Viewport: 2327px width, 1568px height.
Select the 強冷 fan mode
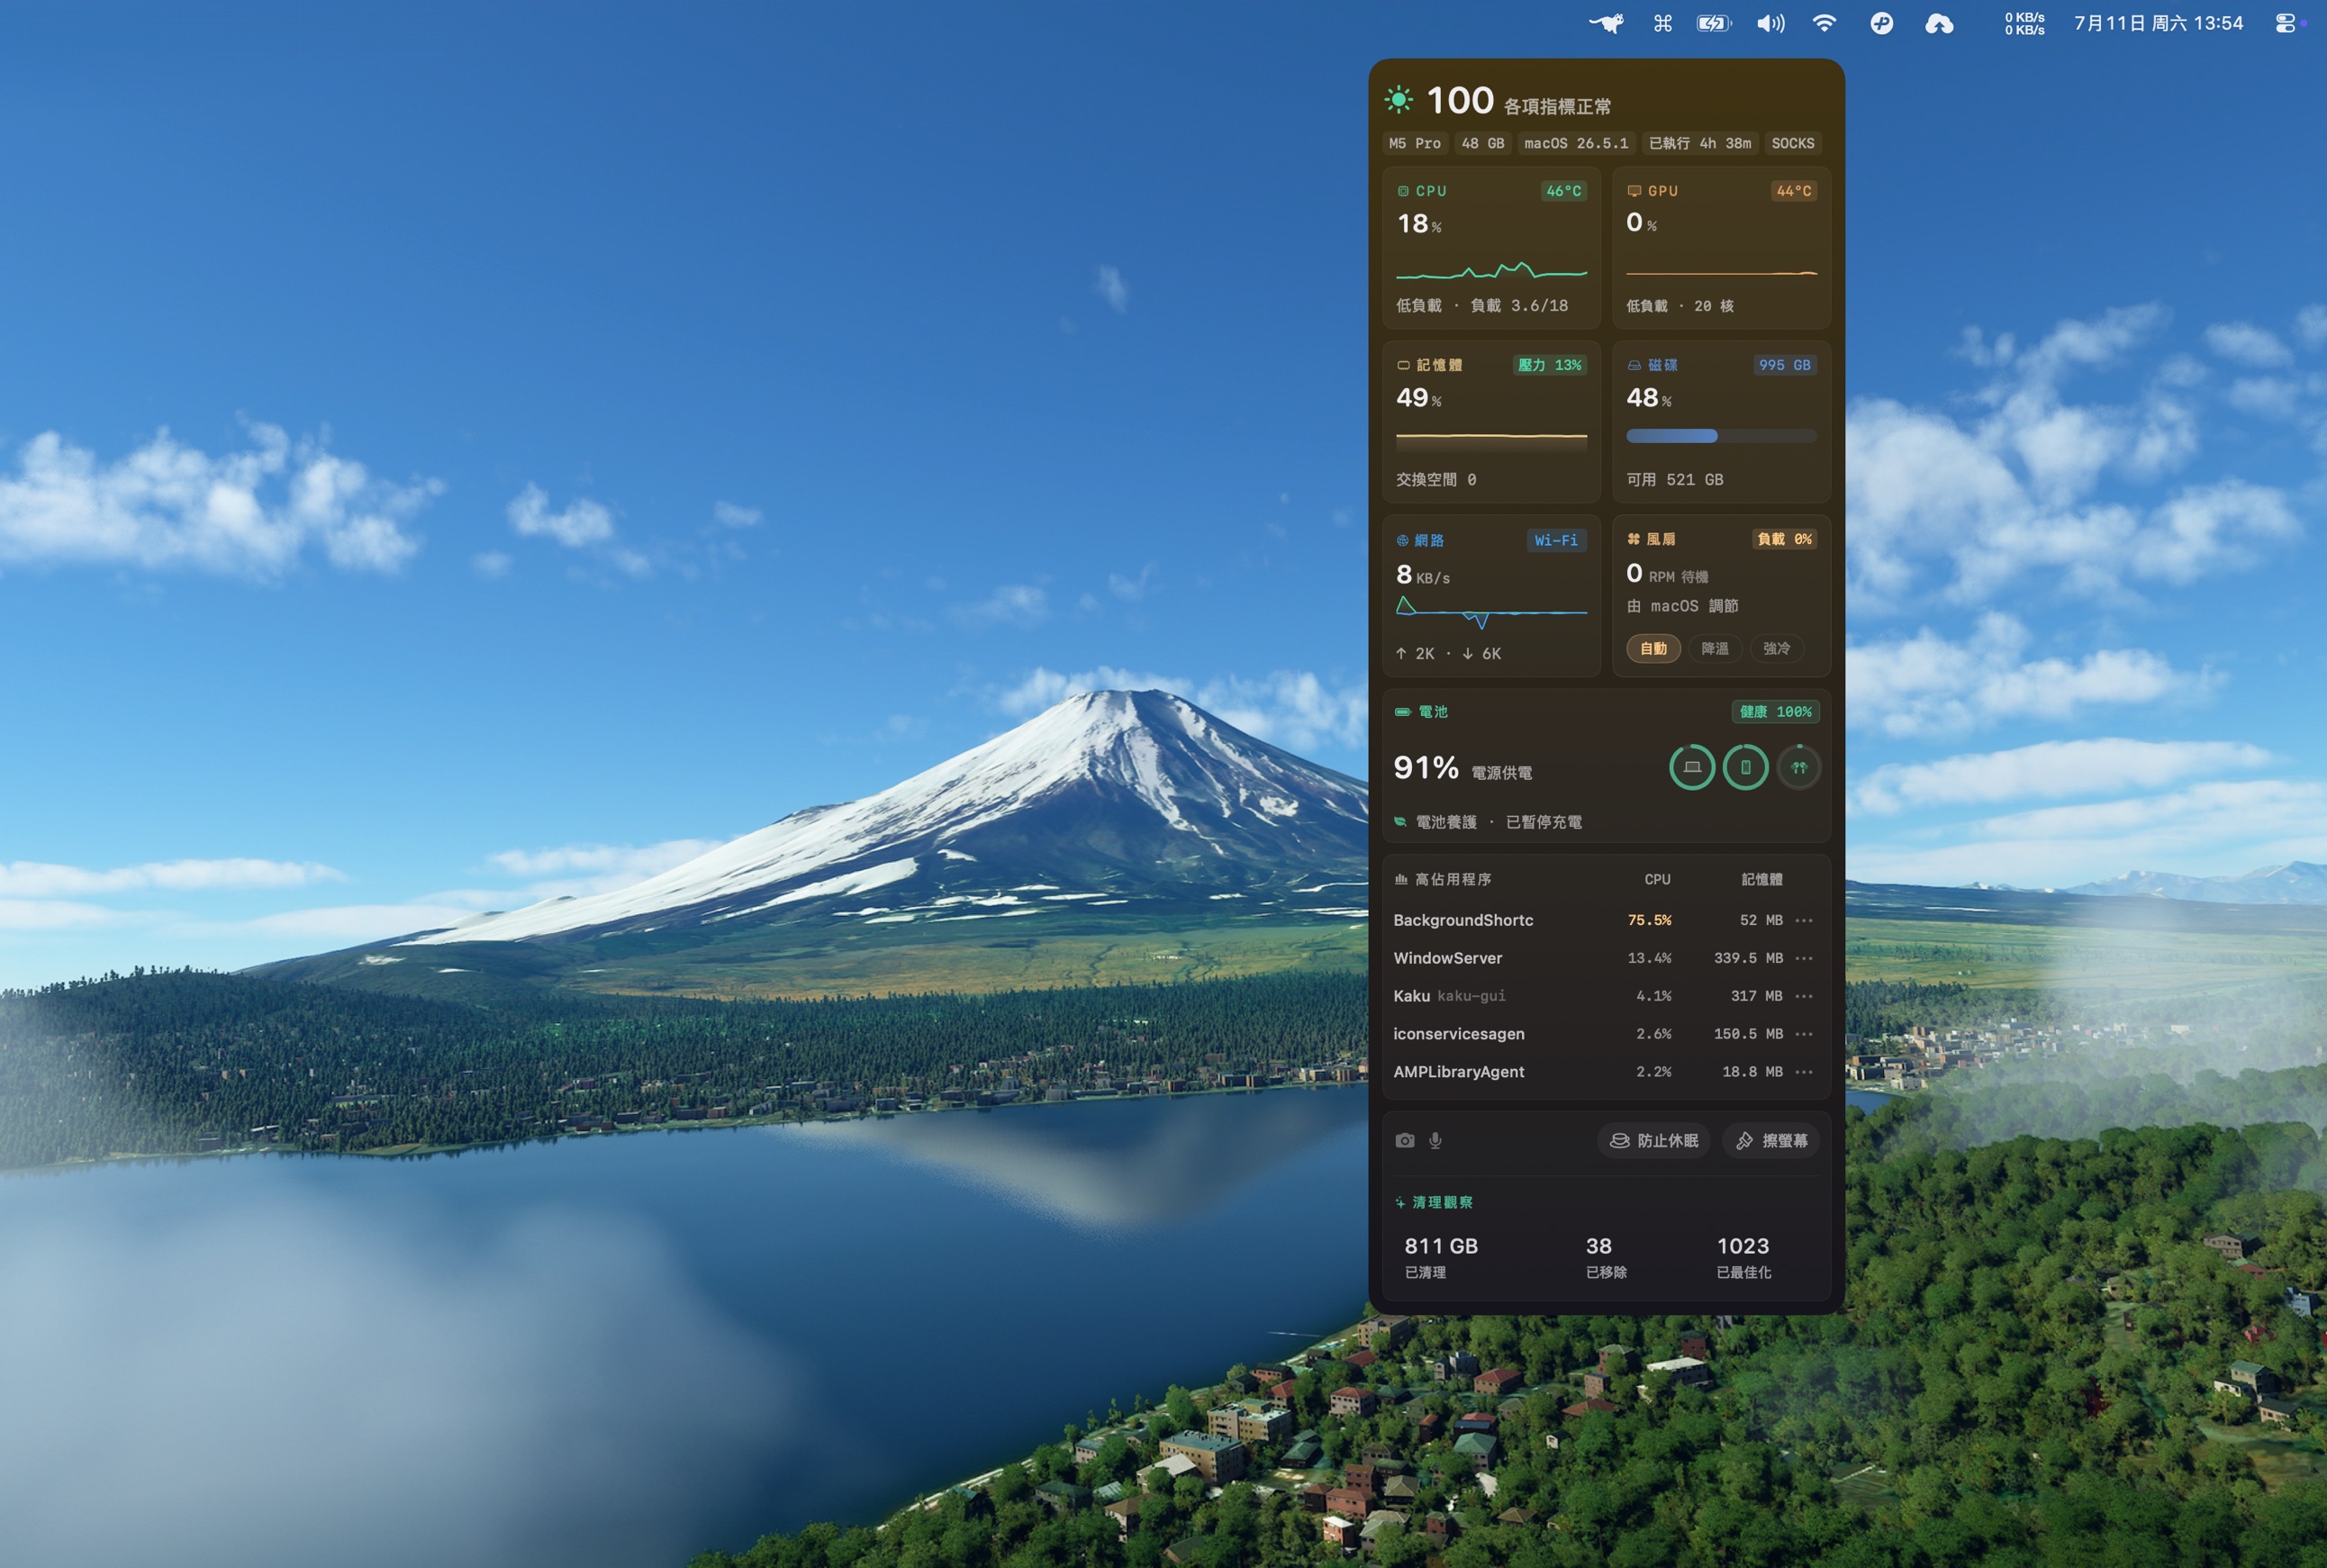[1777, 649]
